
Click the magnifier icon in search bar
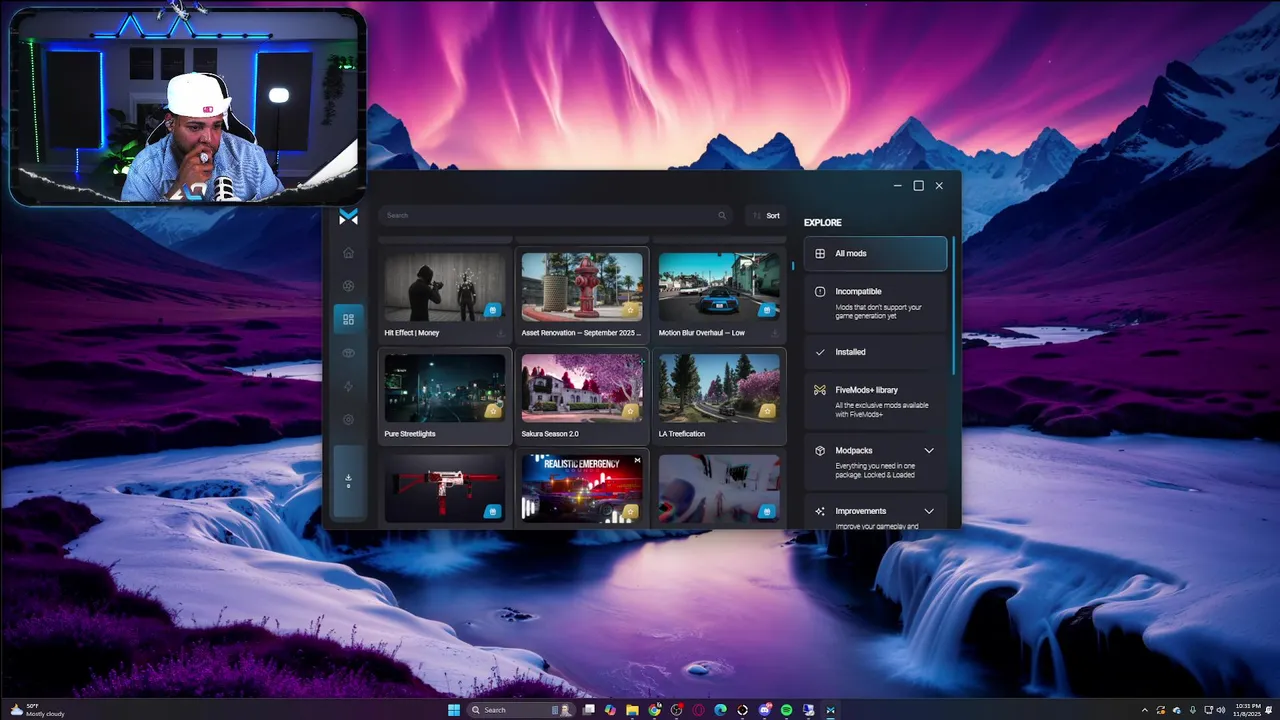pyautogui.click(x=722, y=215)
